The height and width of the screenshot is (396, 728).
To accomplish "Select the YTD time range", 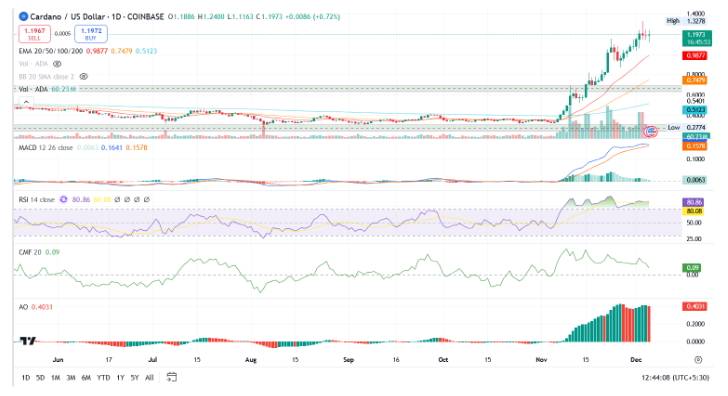I will [x=103, y=377].
